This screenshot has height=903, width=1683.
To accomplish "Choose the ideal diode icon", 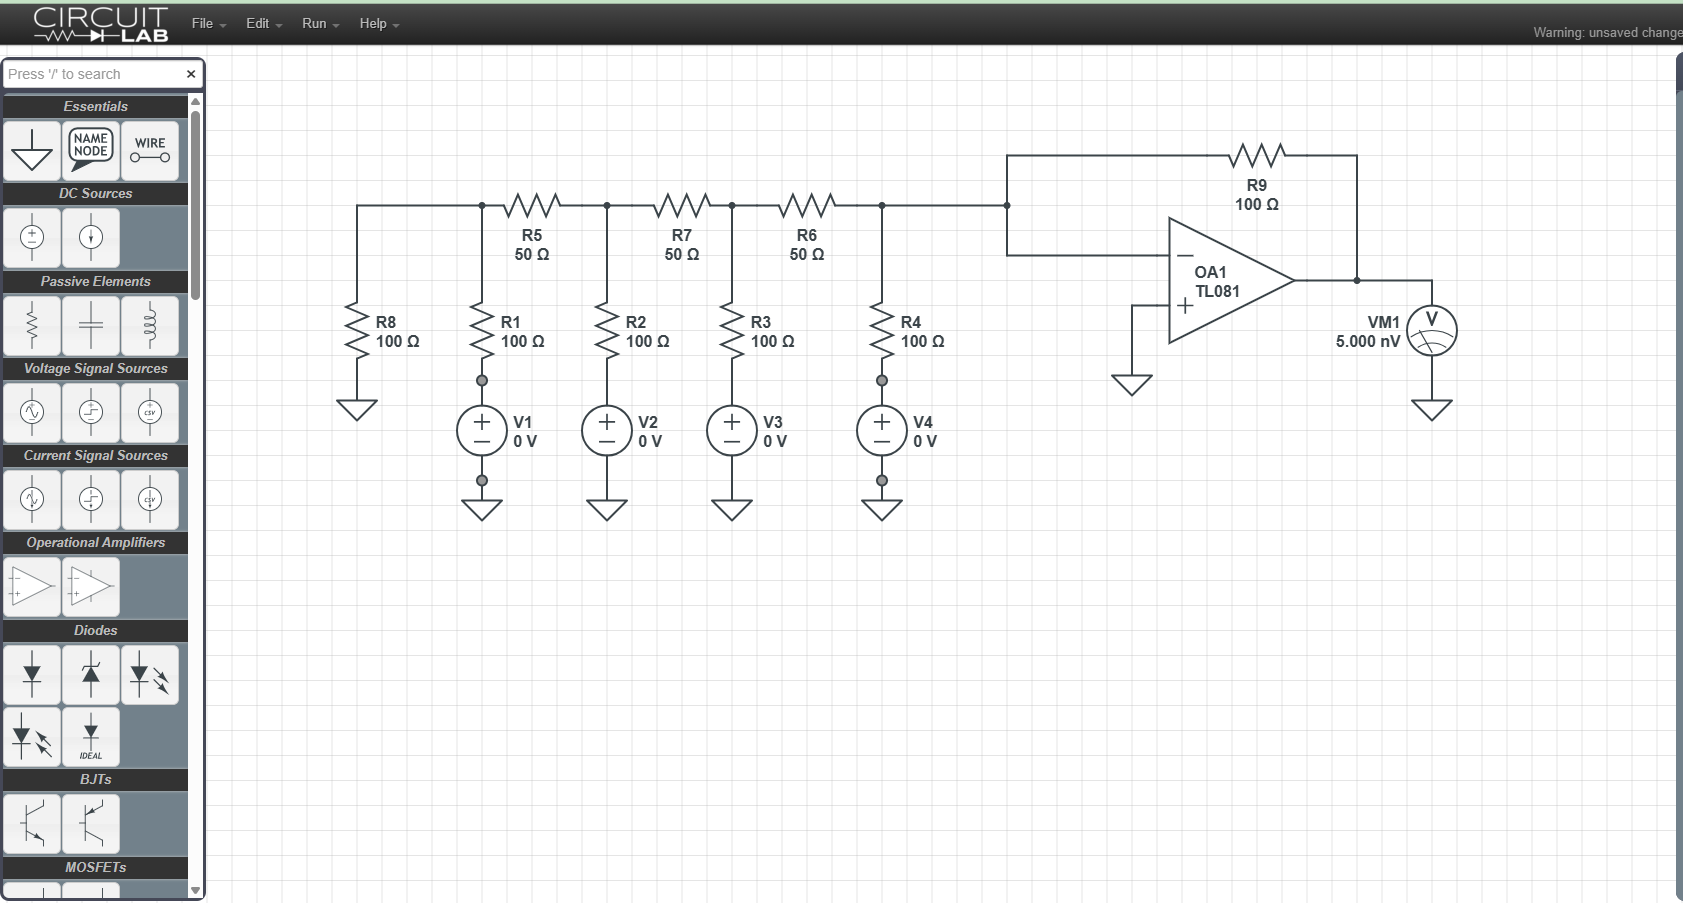I will tap(91, 737).
